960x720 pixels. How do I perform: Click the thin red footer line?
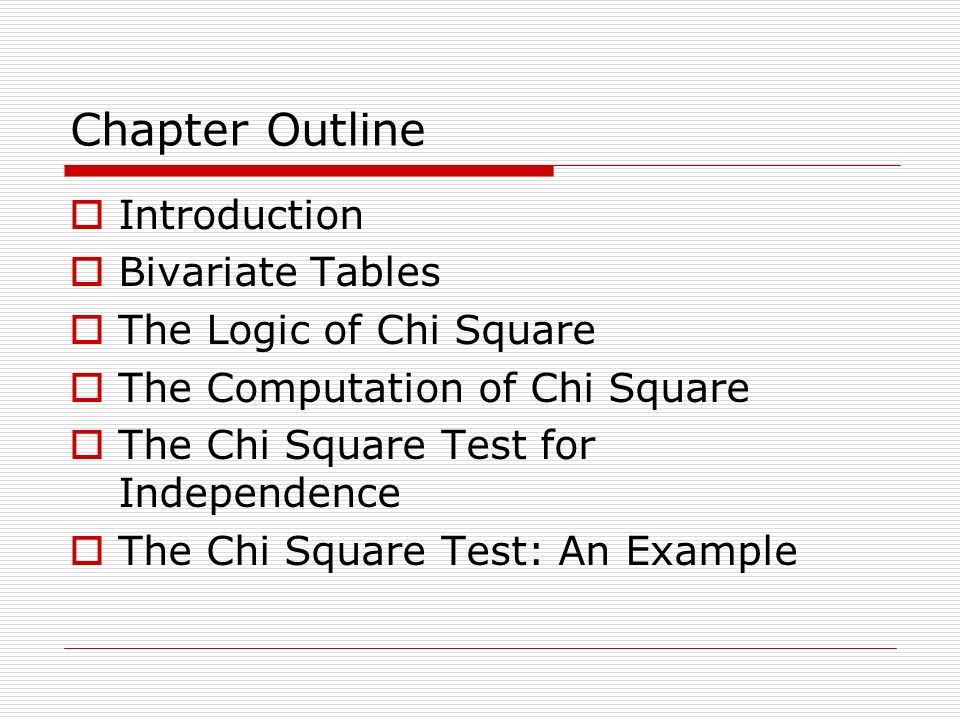[481, 648]
